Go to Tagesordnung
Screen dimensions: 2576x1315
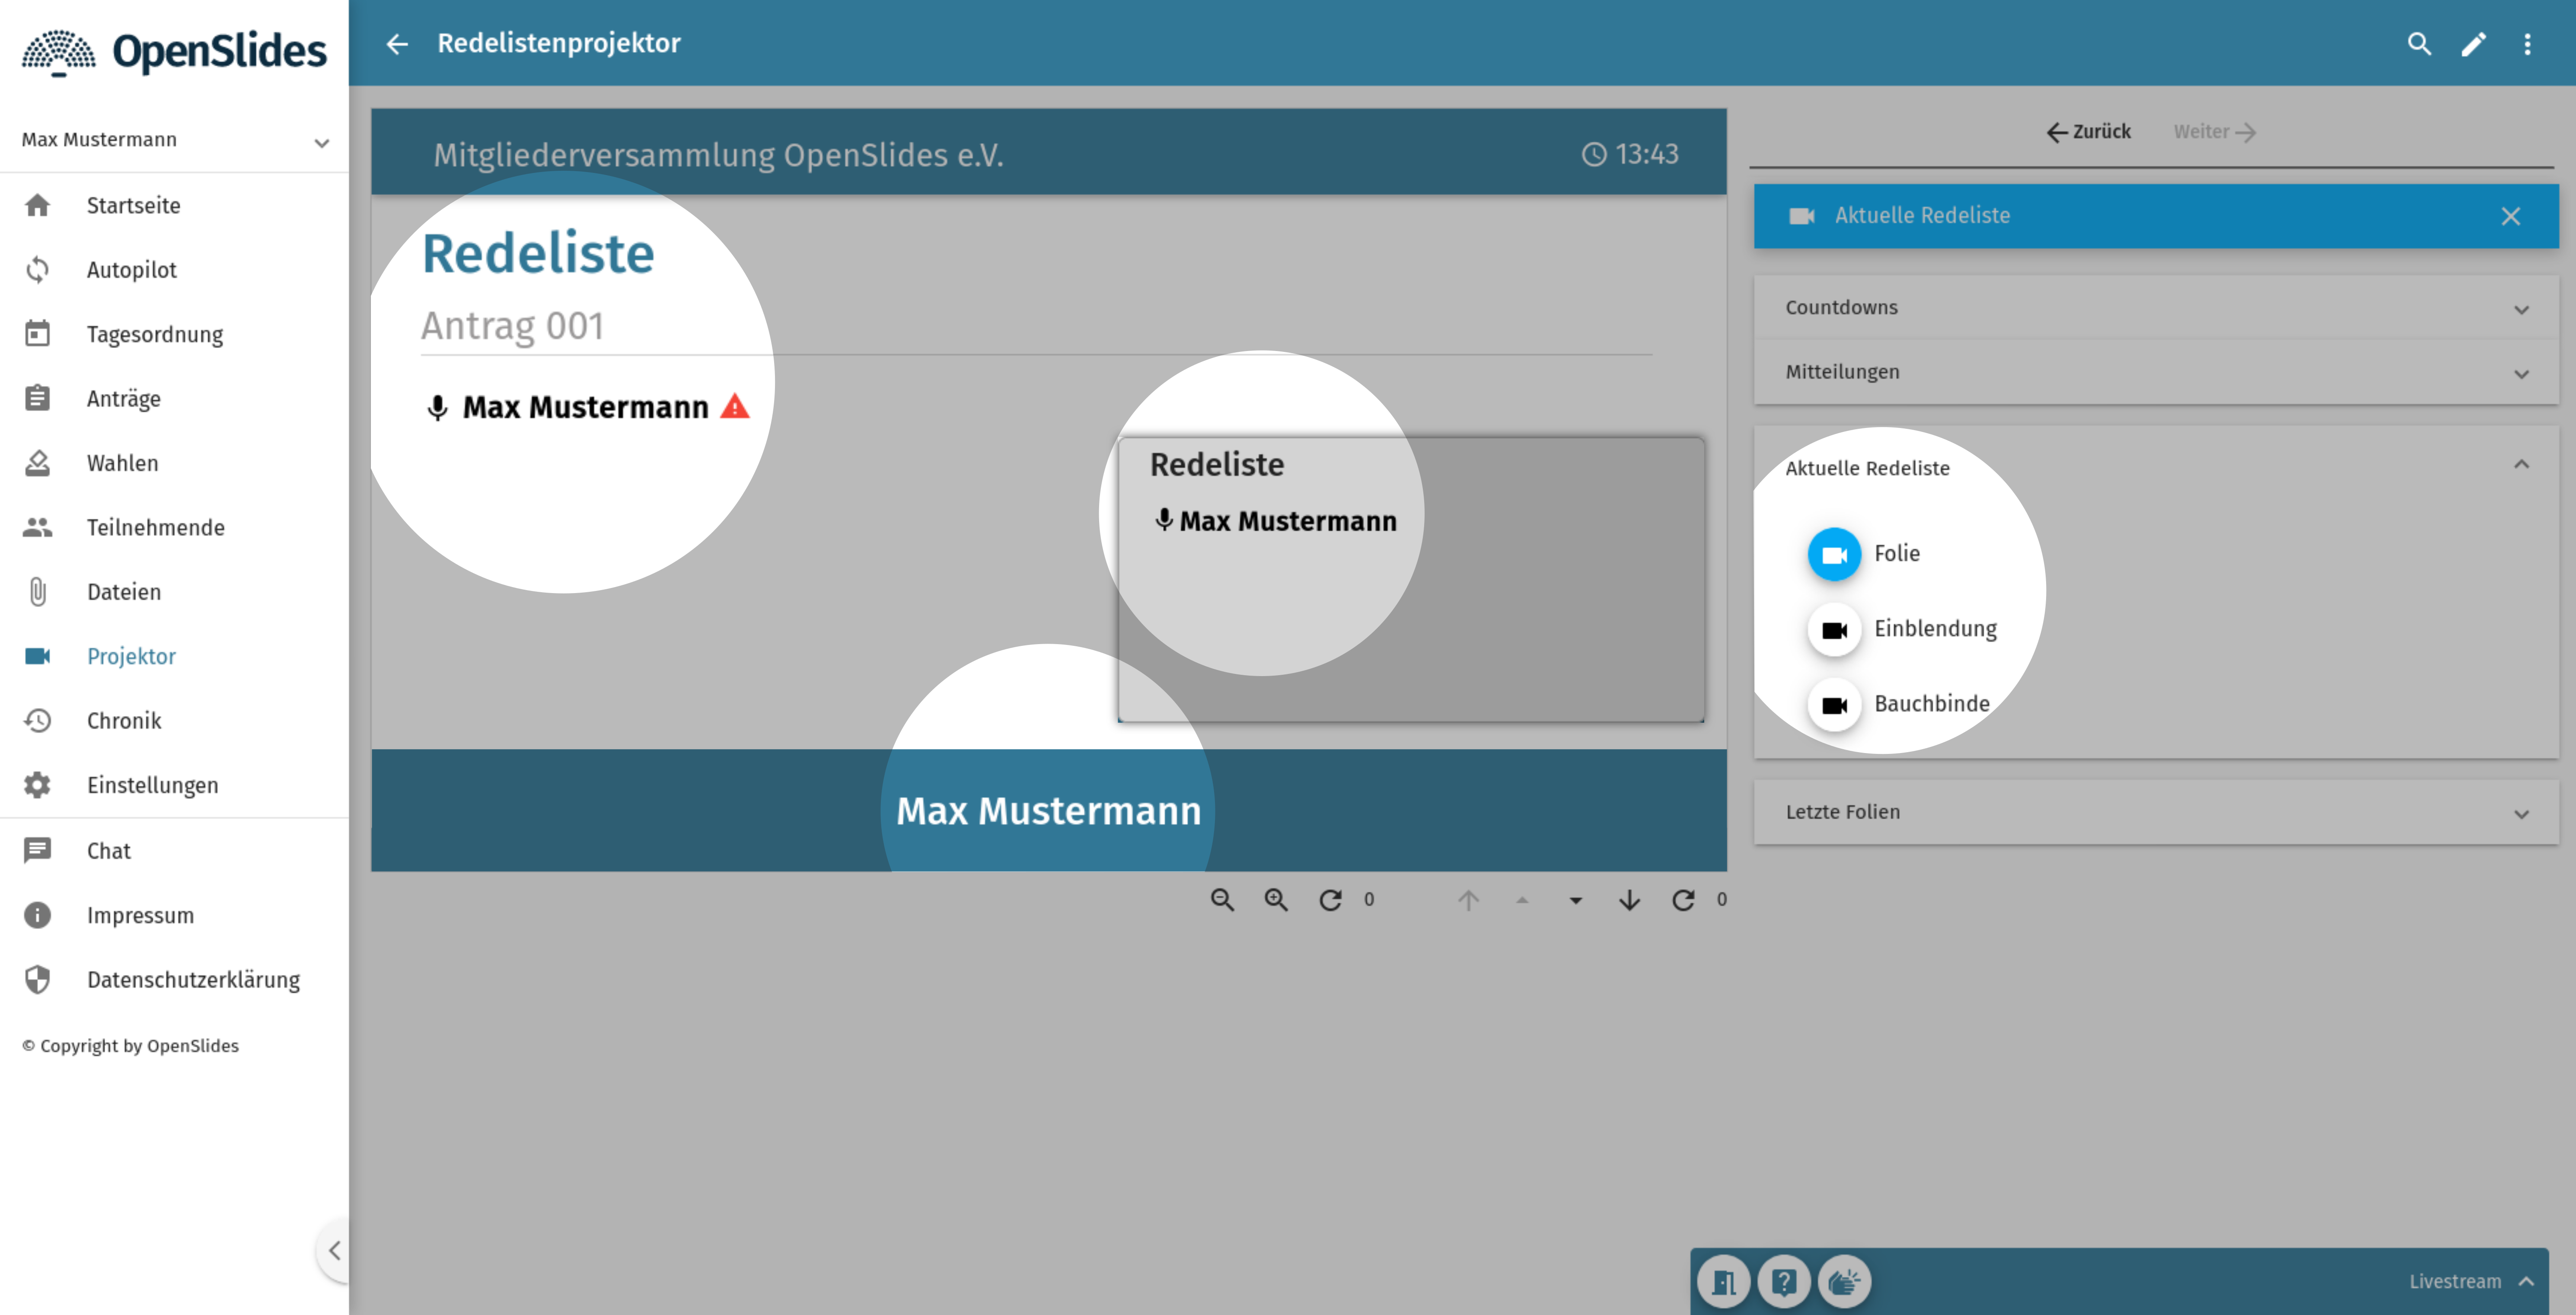point(175,334)
